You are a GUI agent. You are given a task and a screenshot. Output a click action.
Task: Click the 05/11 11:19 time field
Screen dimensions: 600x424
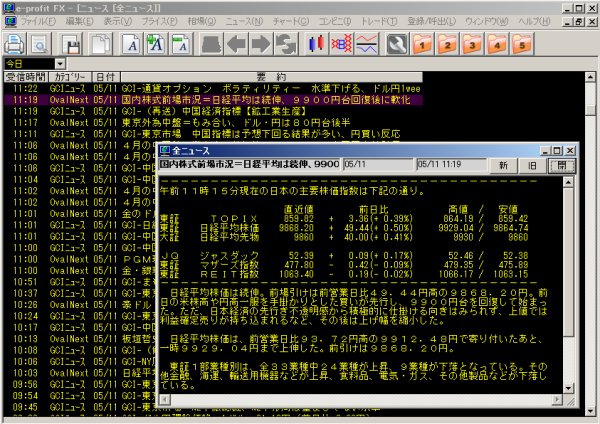452,165
